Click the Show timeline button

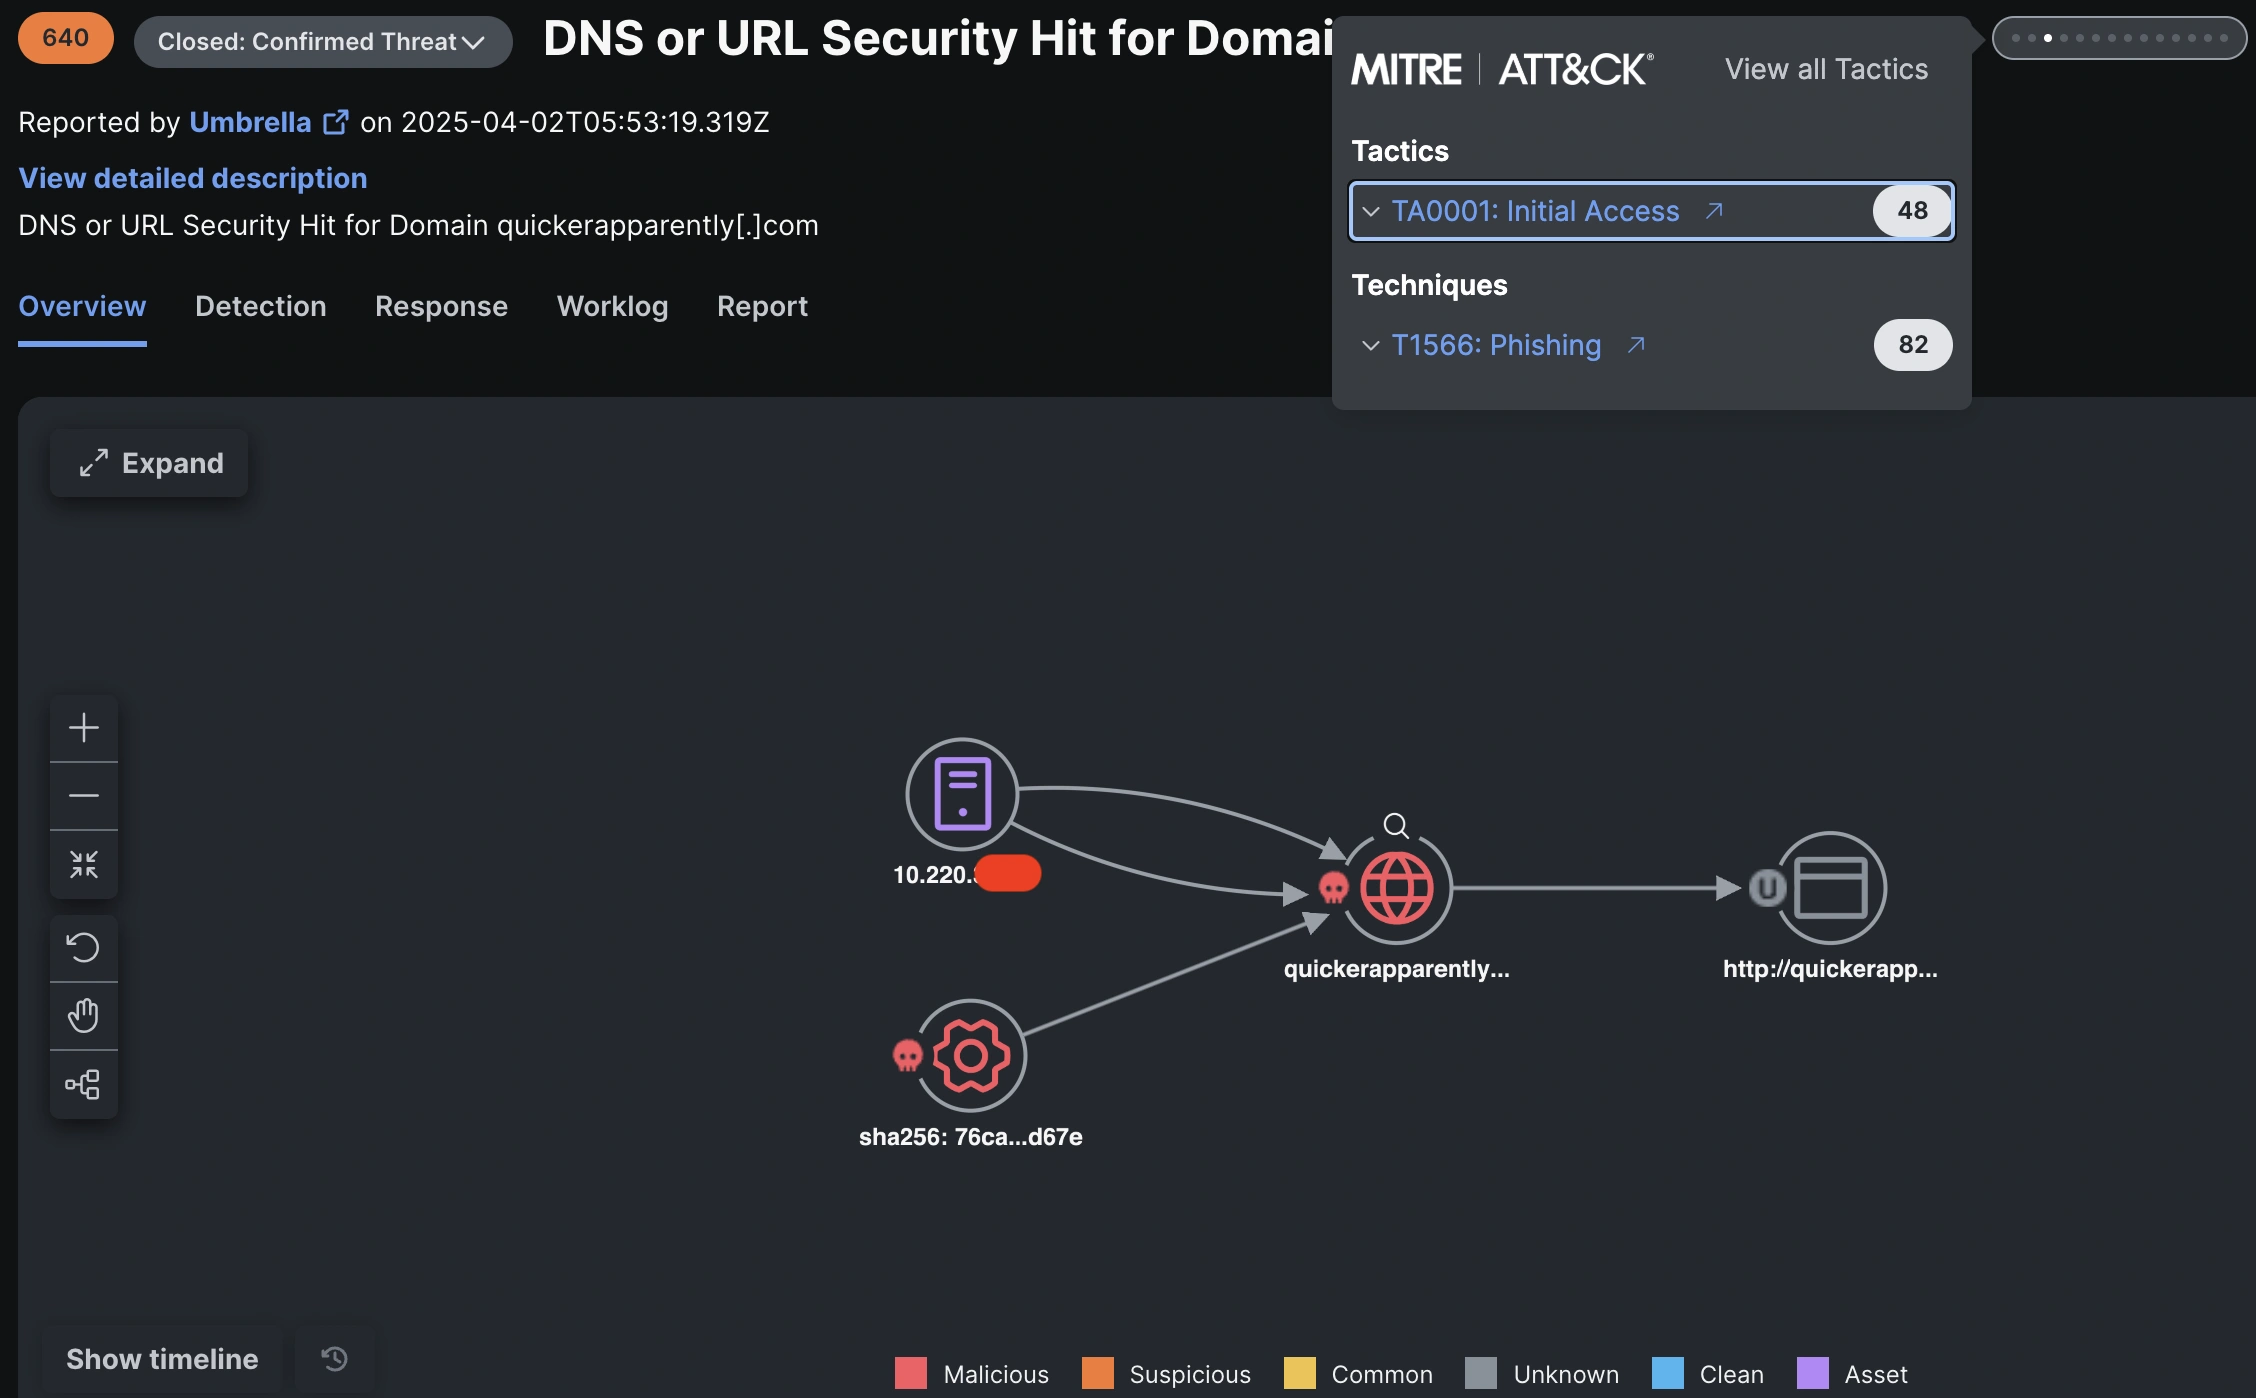[x=162, y=1359]
